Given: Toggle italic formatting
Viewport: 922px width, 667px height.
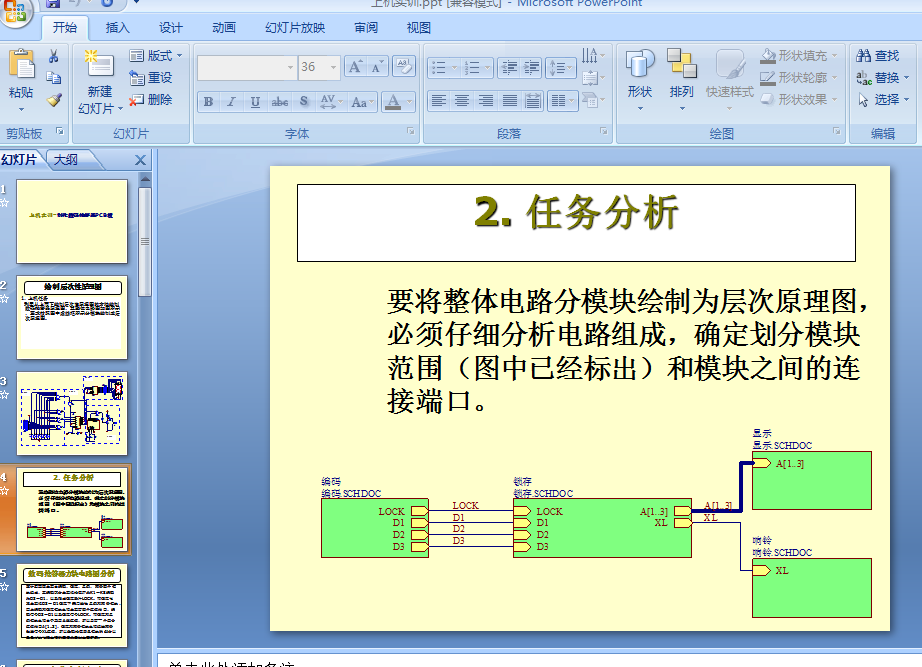Looking at the screenshot, I should (x=232, y=102).
